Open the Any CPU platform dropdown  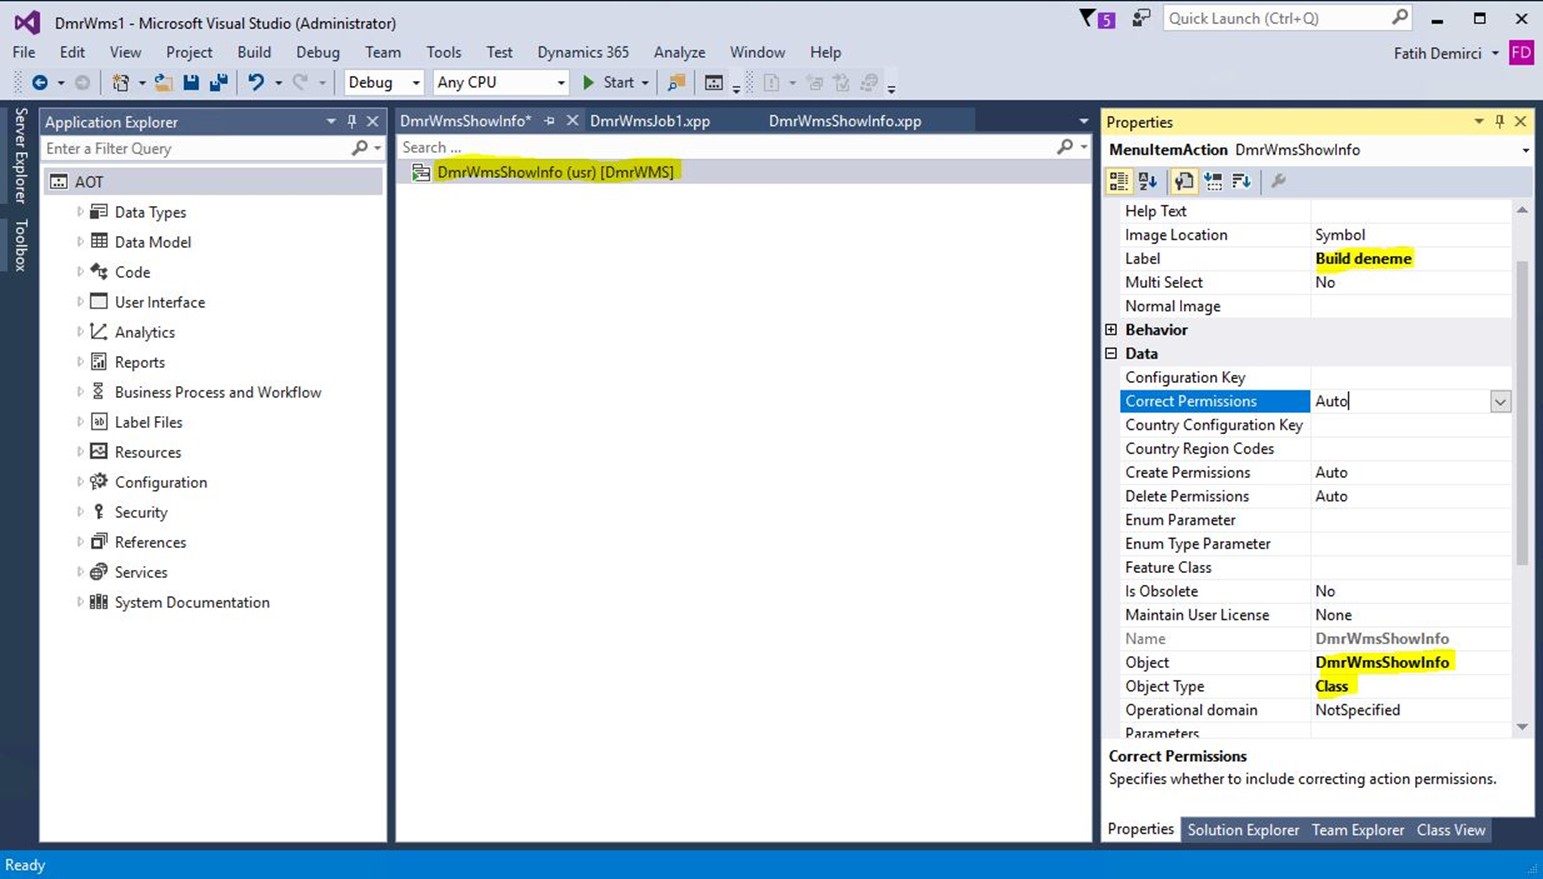(560, 82)
